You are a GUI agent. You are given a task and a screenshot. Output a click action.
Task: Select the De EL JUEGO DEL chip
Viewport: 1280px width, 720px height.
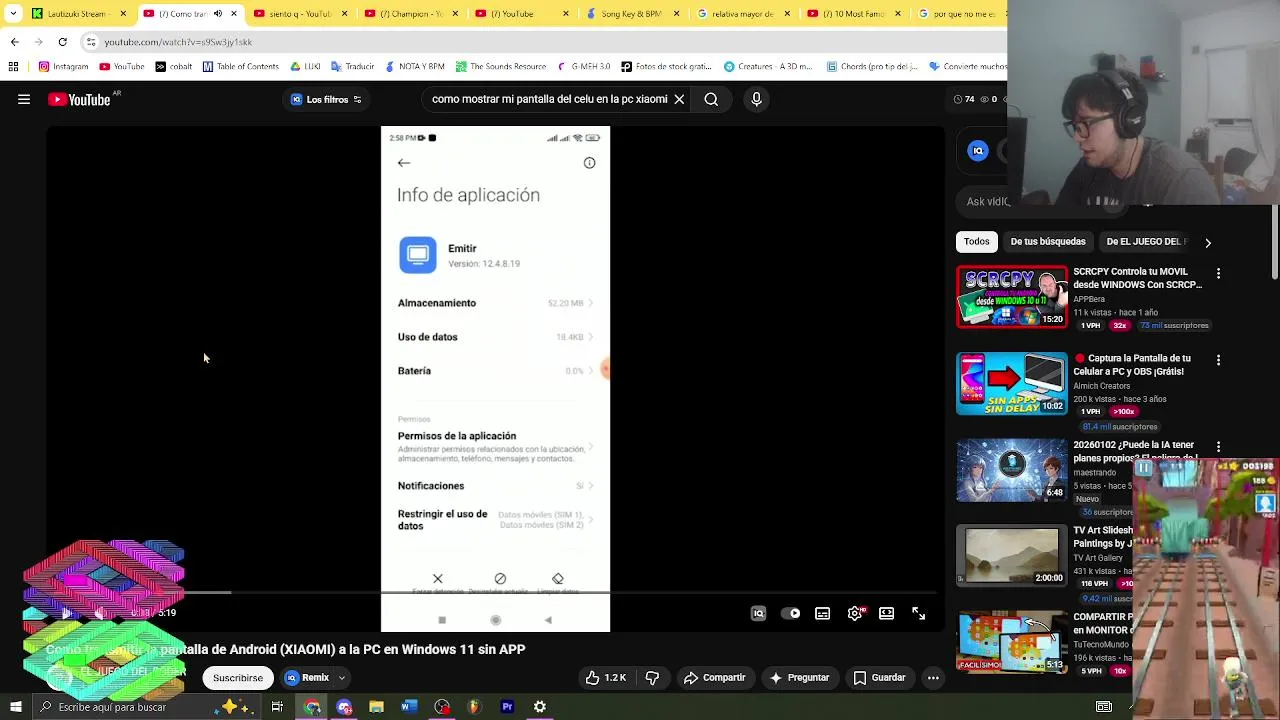[x=1146, y=242]
